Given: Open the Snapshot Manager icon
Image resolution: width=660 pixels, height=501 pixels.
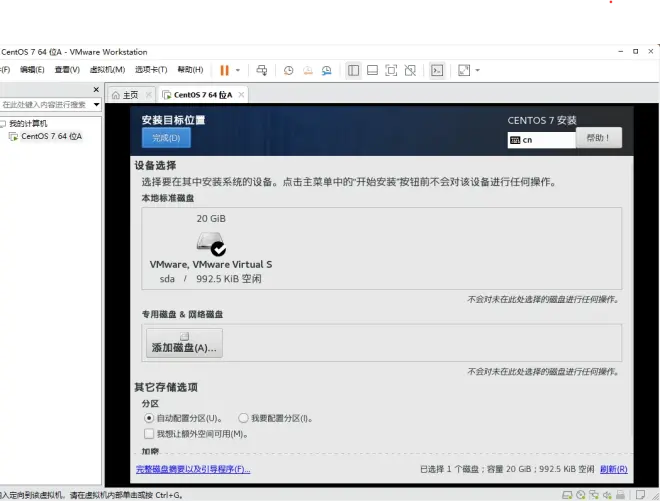Looking at the screenshot, I should point(327,70).
